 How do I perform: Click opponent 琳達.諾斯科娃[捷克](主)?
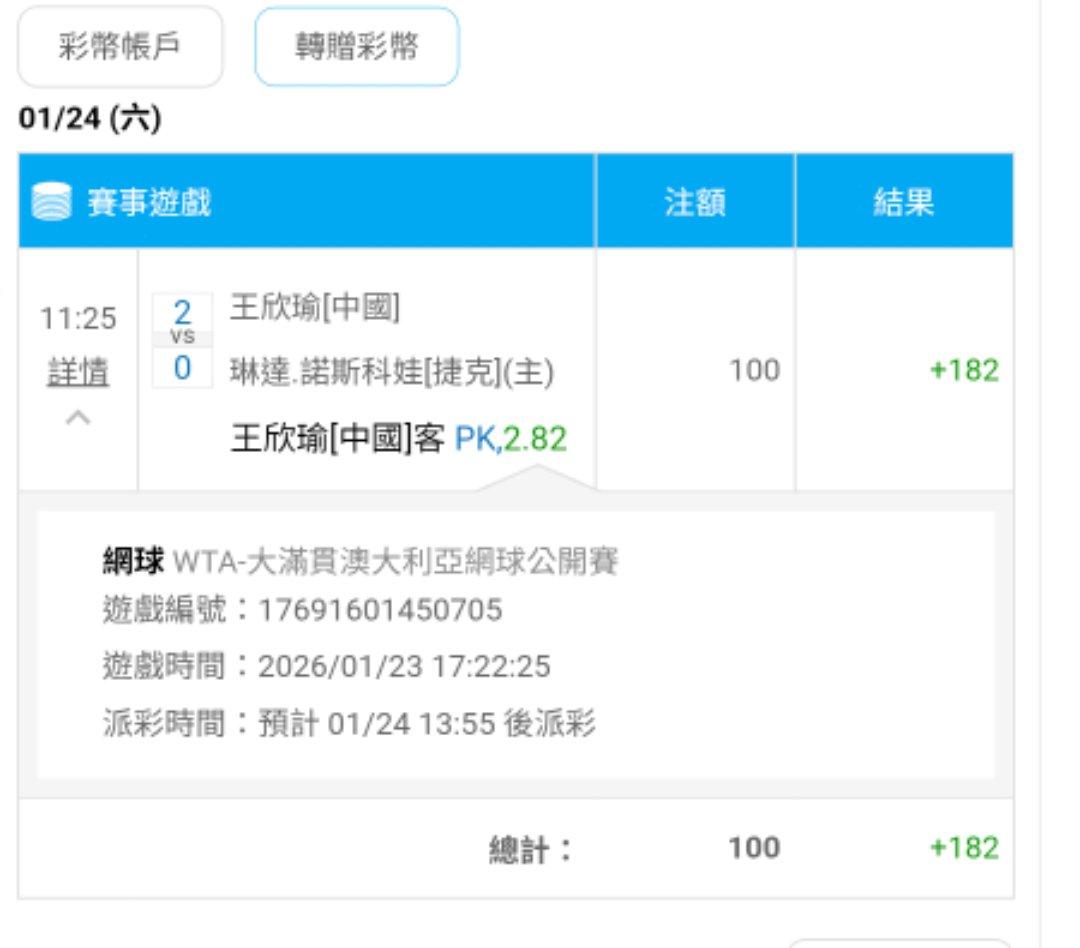tap(392, 372)
